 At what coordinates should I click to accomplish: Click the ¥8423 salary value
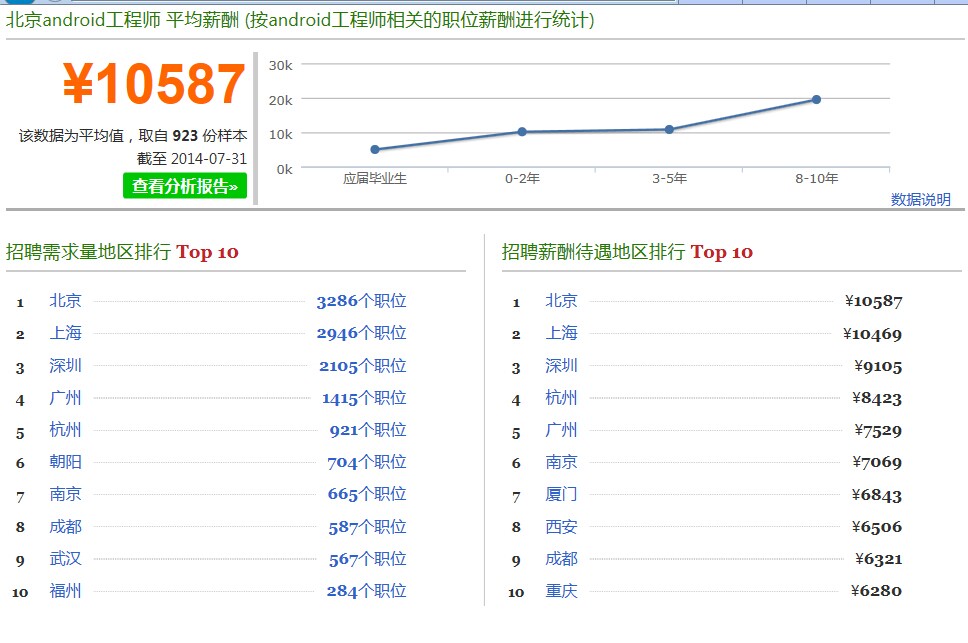tap(877, 398)
